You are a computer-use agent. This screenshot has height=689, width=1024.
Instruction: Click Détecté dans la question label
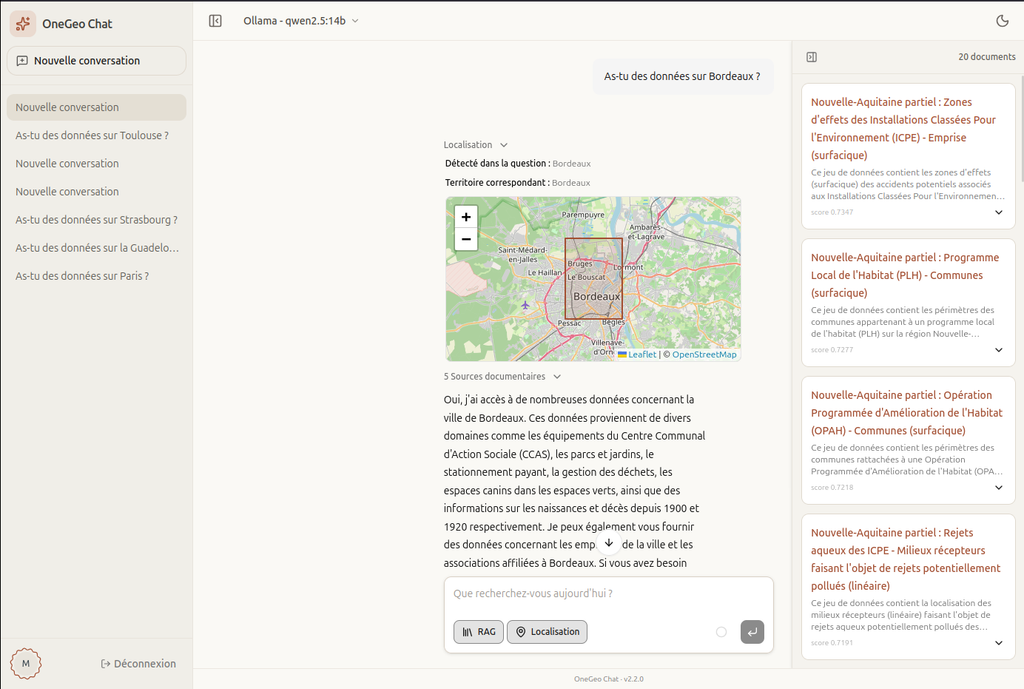coord(497,163)
